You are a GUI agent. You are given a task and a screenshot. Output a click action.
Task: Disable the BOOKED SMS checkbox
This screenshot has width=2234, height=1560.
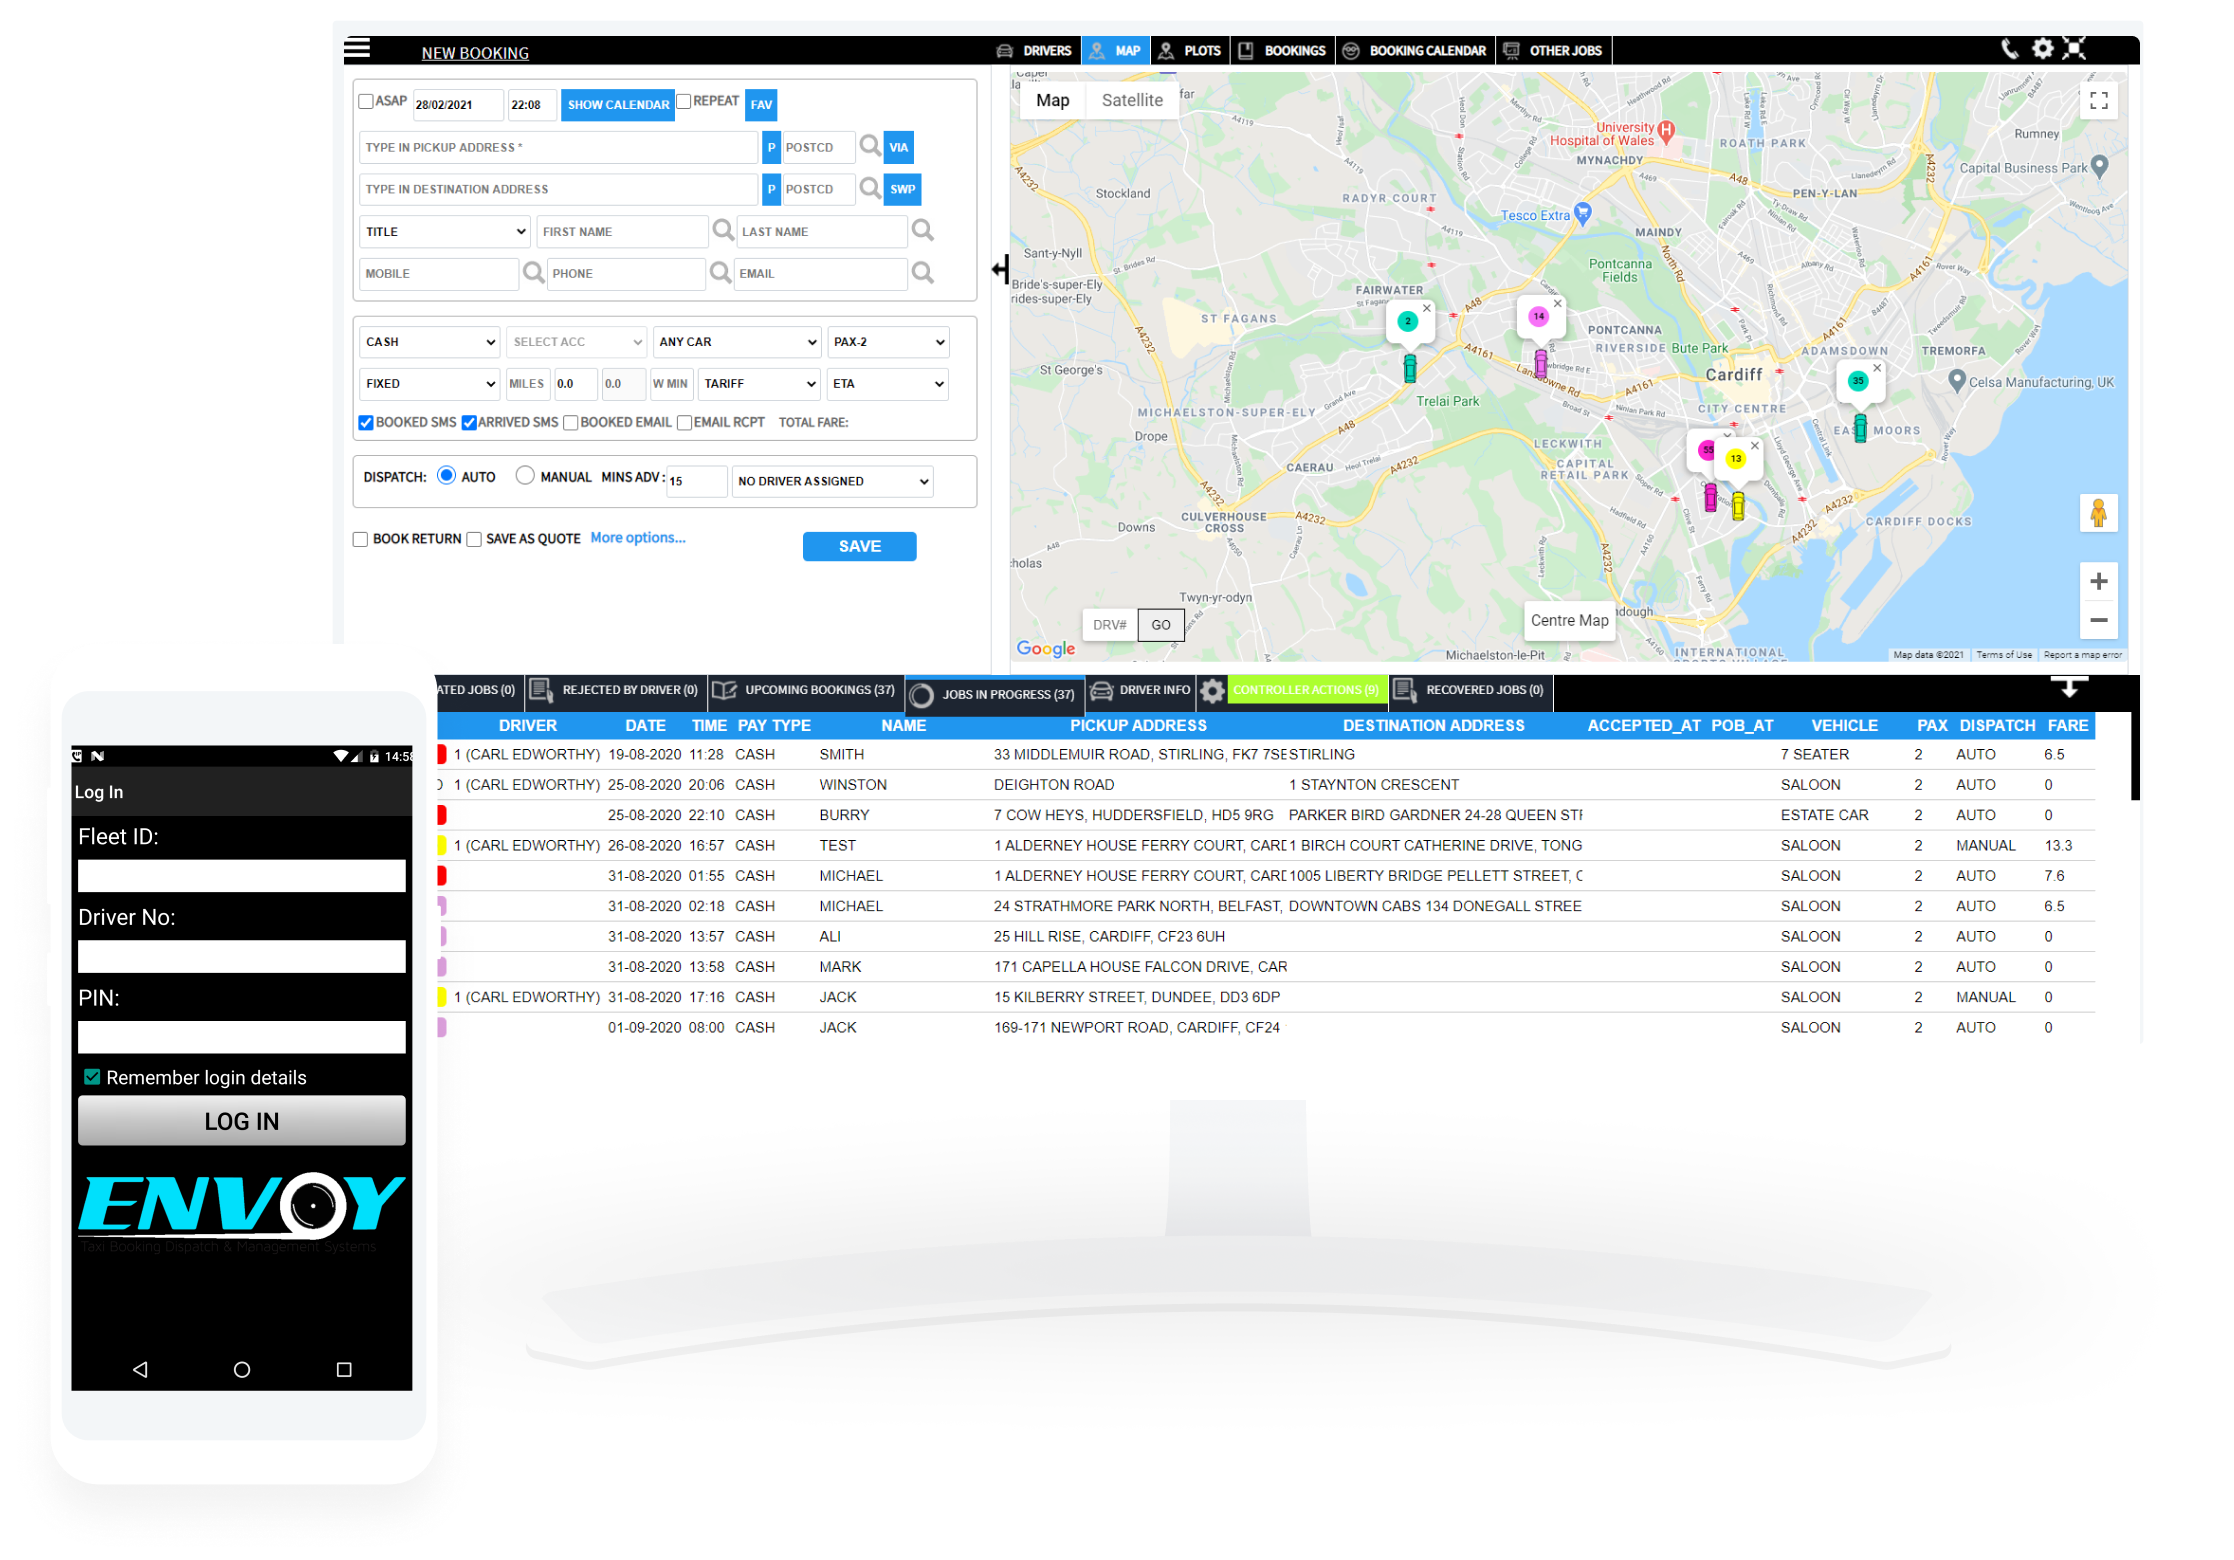click(366, 422)
